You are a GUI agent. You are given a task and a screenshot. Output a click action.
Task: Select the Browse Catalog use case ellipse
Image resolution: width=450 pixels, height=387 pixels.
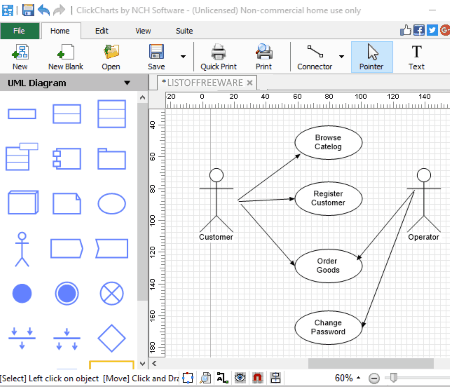tap(328, 142)
